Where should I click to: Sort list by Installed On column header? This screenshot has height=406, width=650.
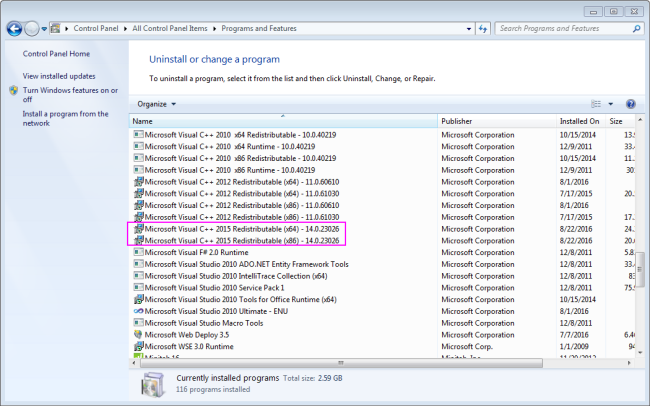point(581,121)
